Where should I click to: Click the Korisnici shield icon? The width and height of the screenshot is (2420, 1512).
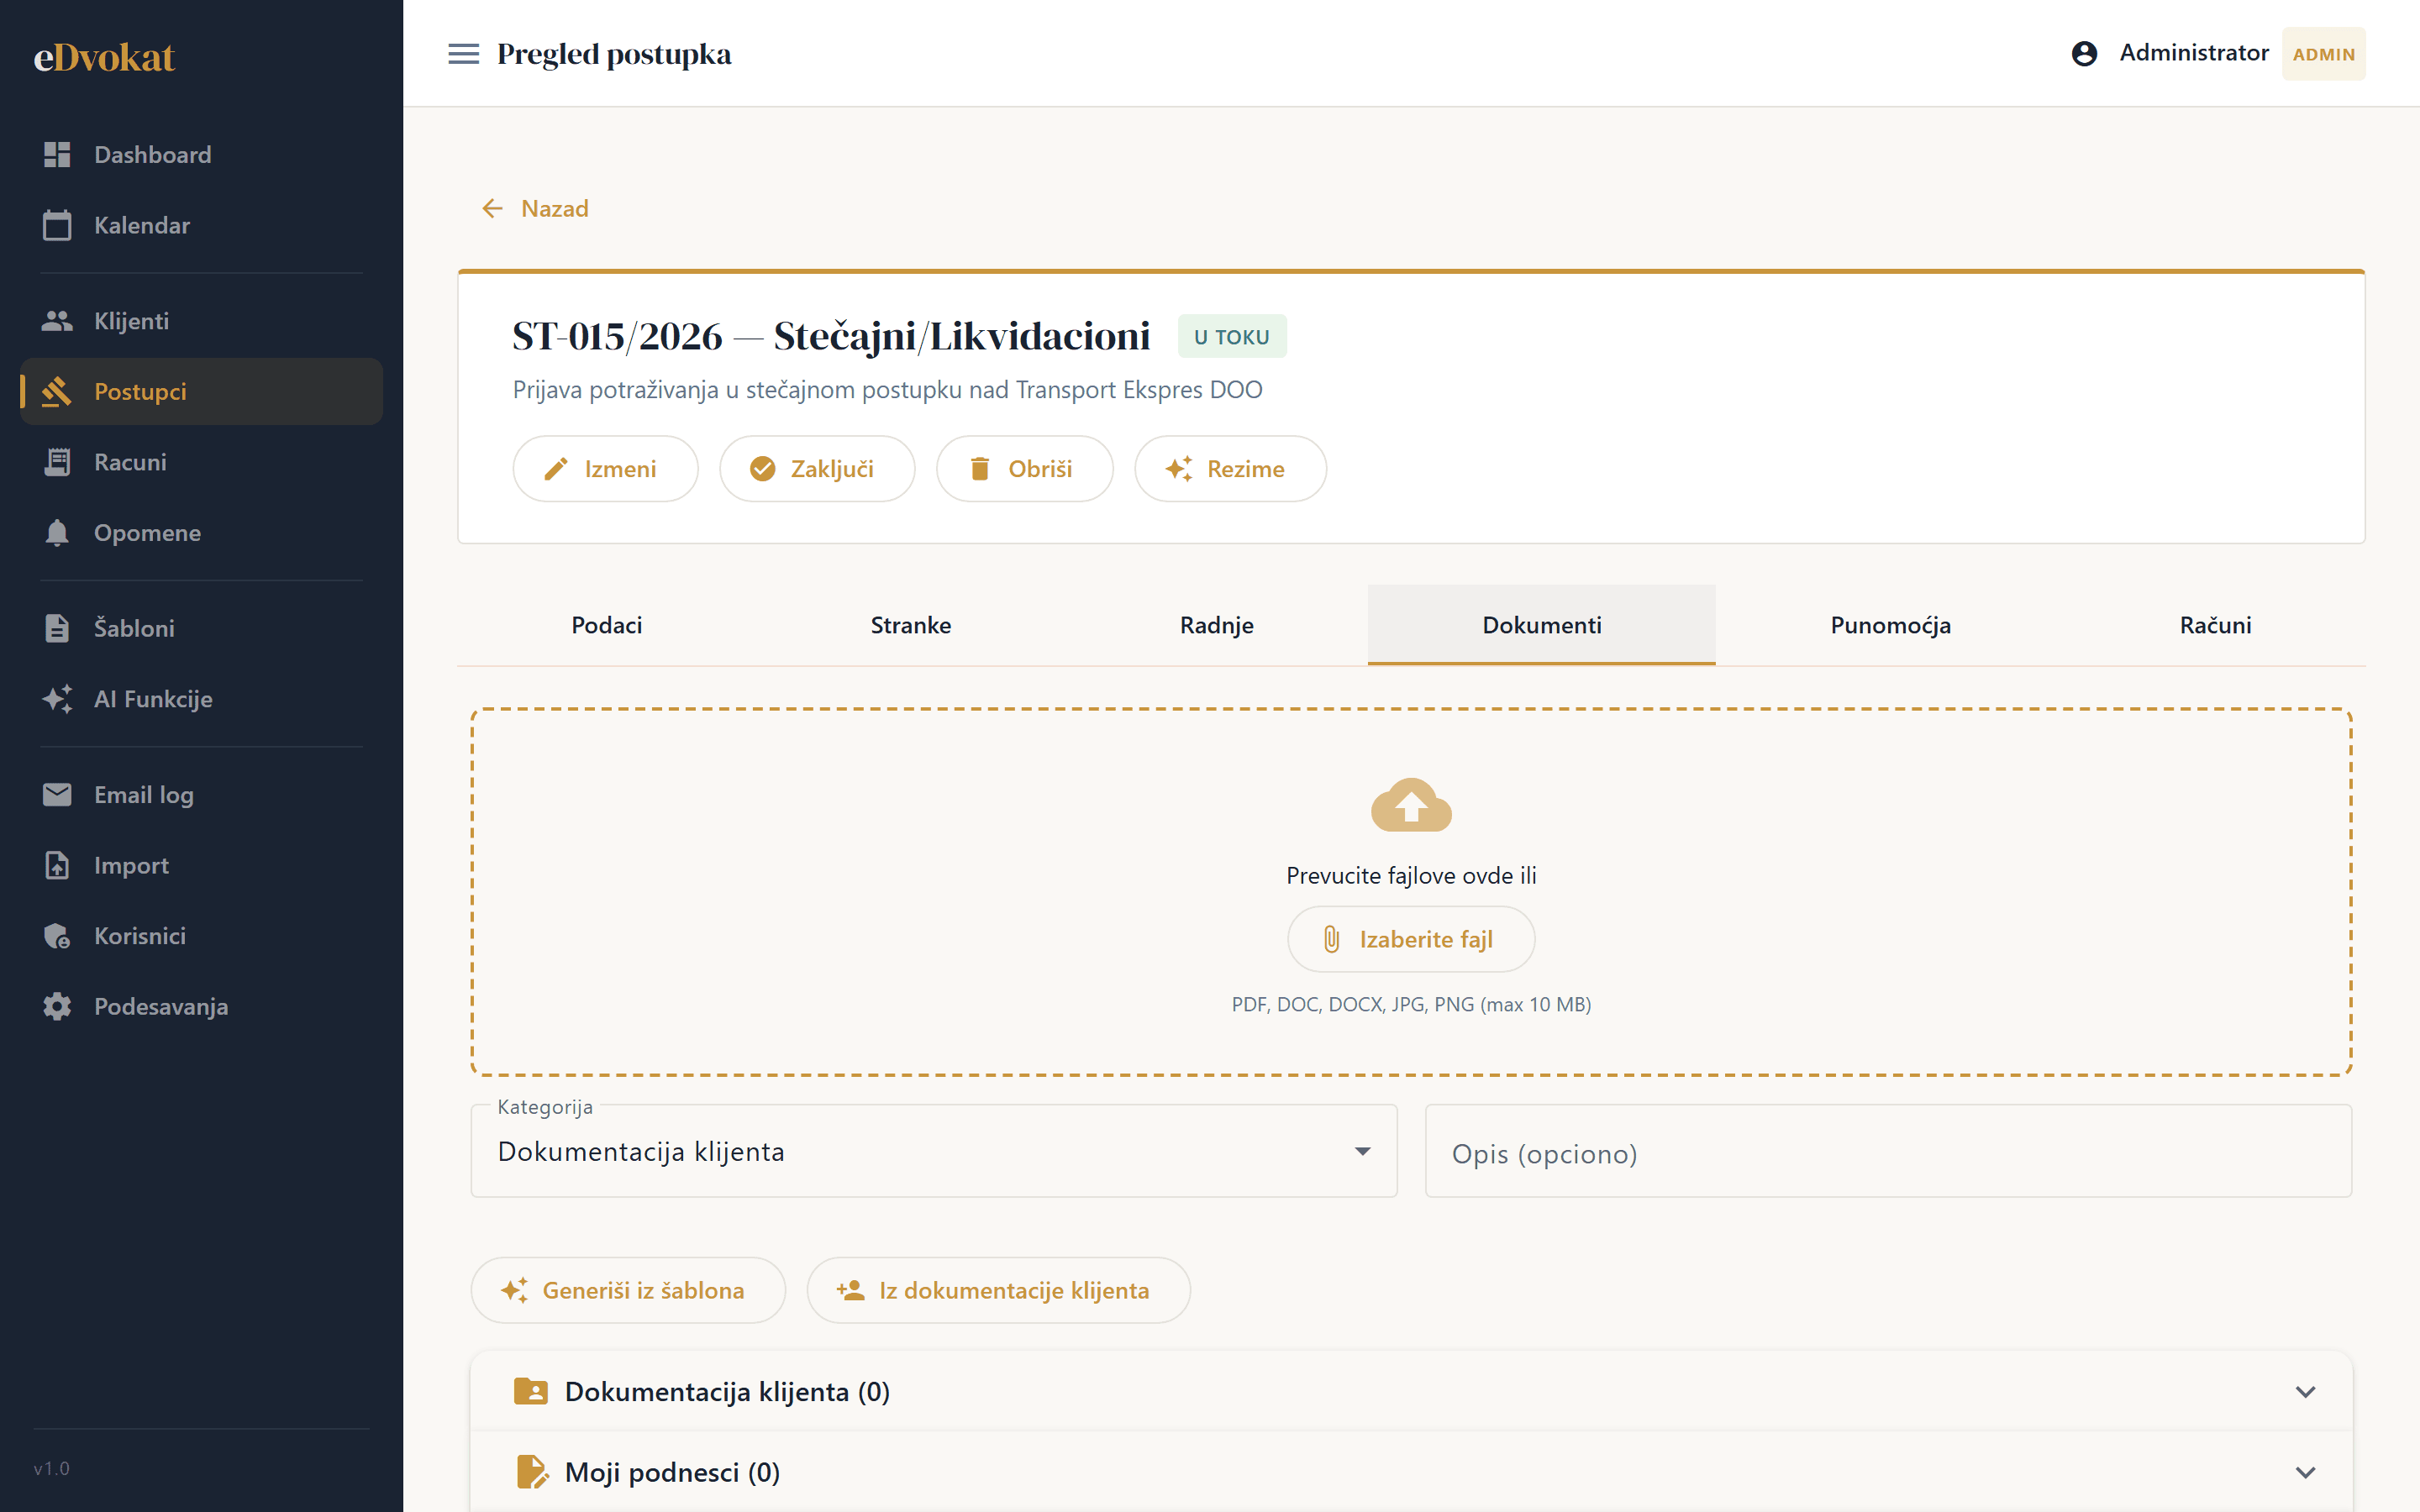[57, 936]
